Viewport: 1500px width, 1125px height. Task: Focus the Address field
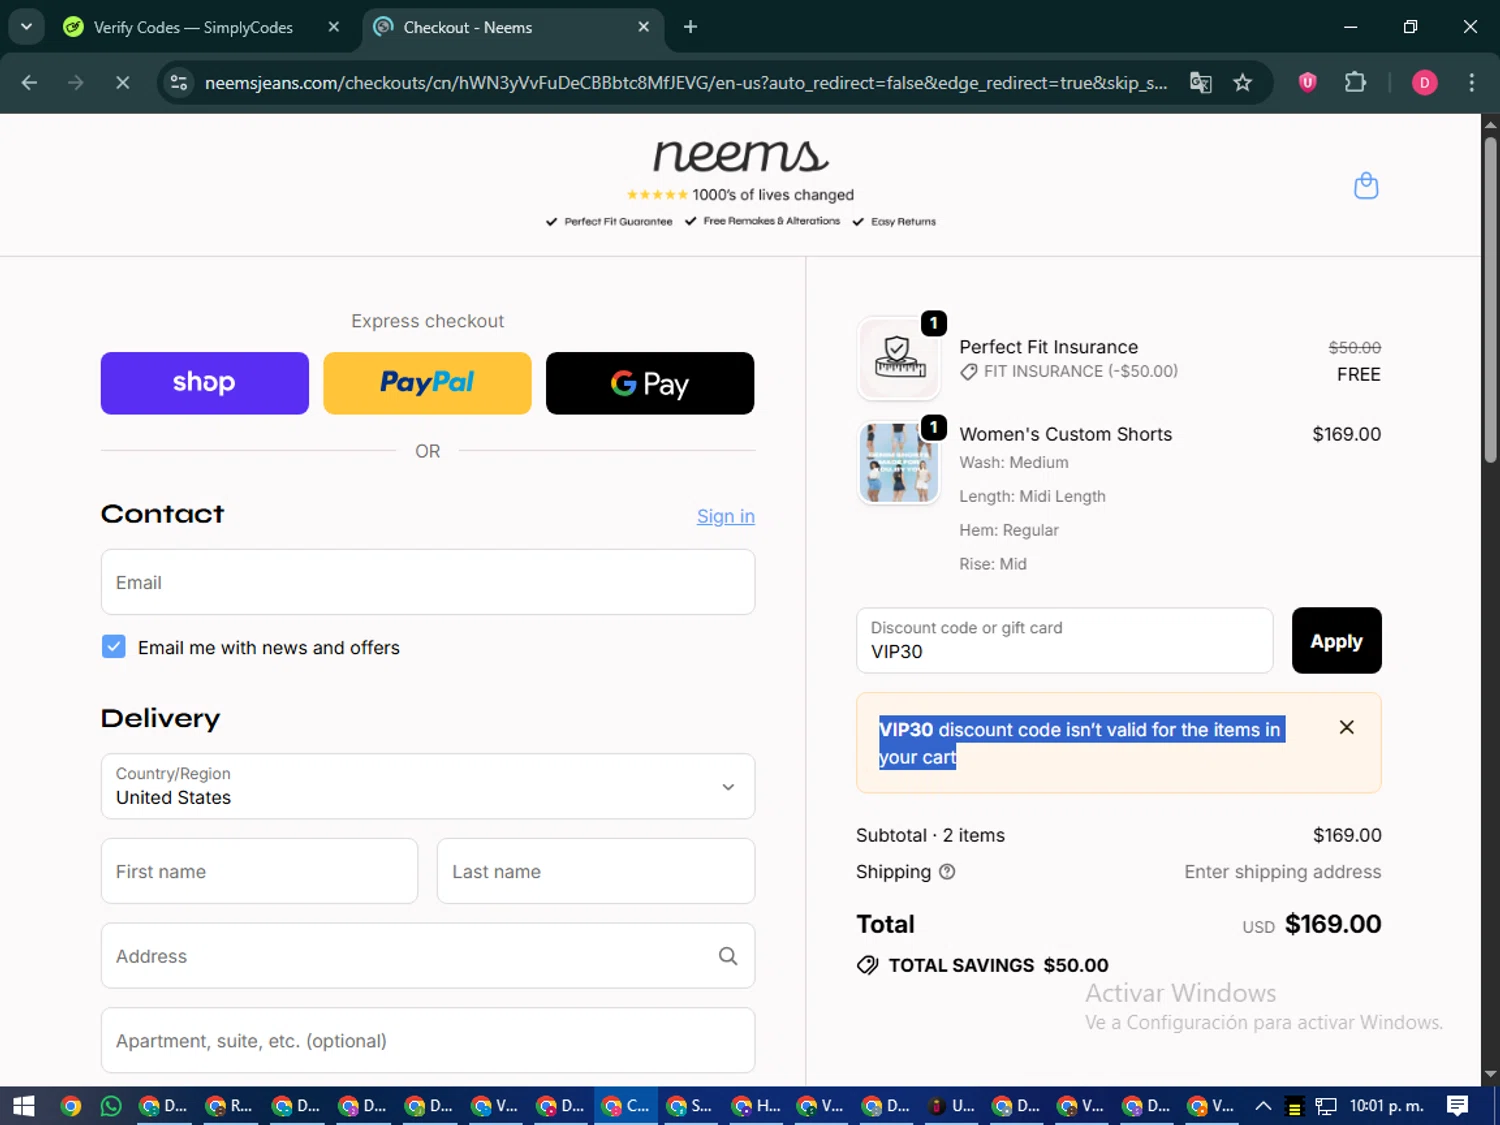point(428,956)
